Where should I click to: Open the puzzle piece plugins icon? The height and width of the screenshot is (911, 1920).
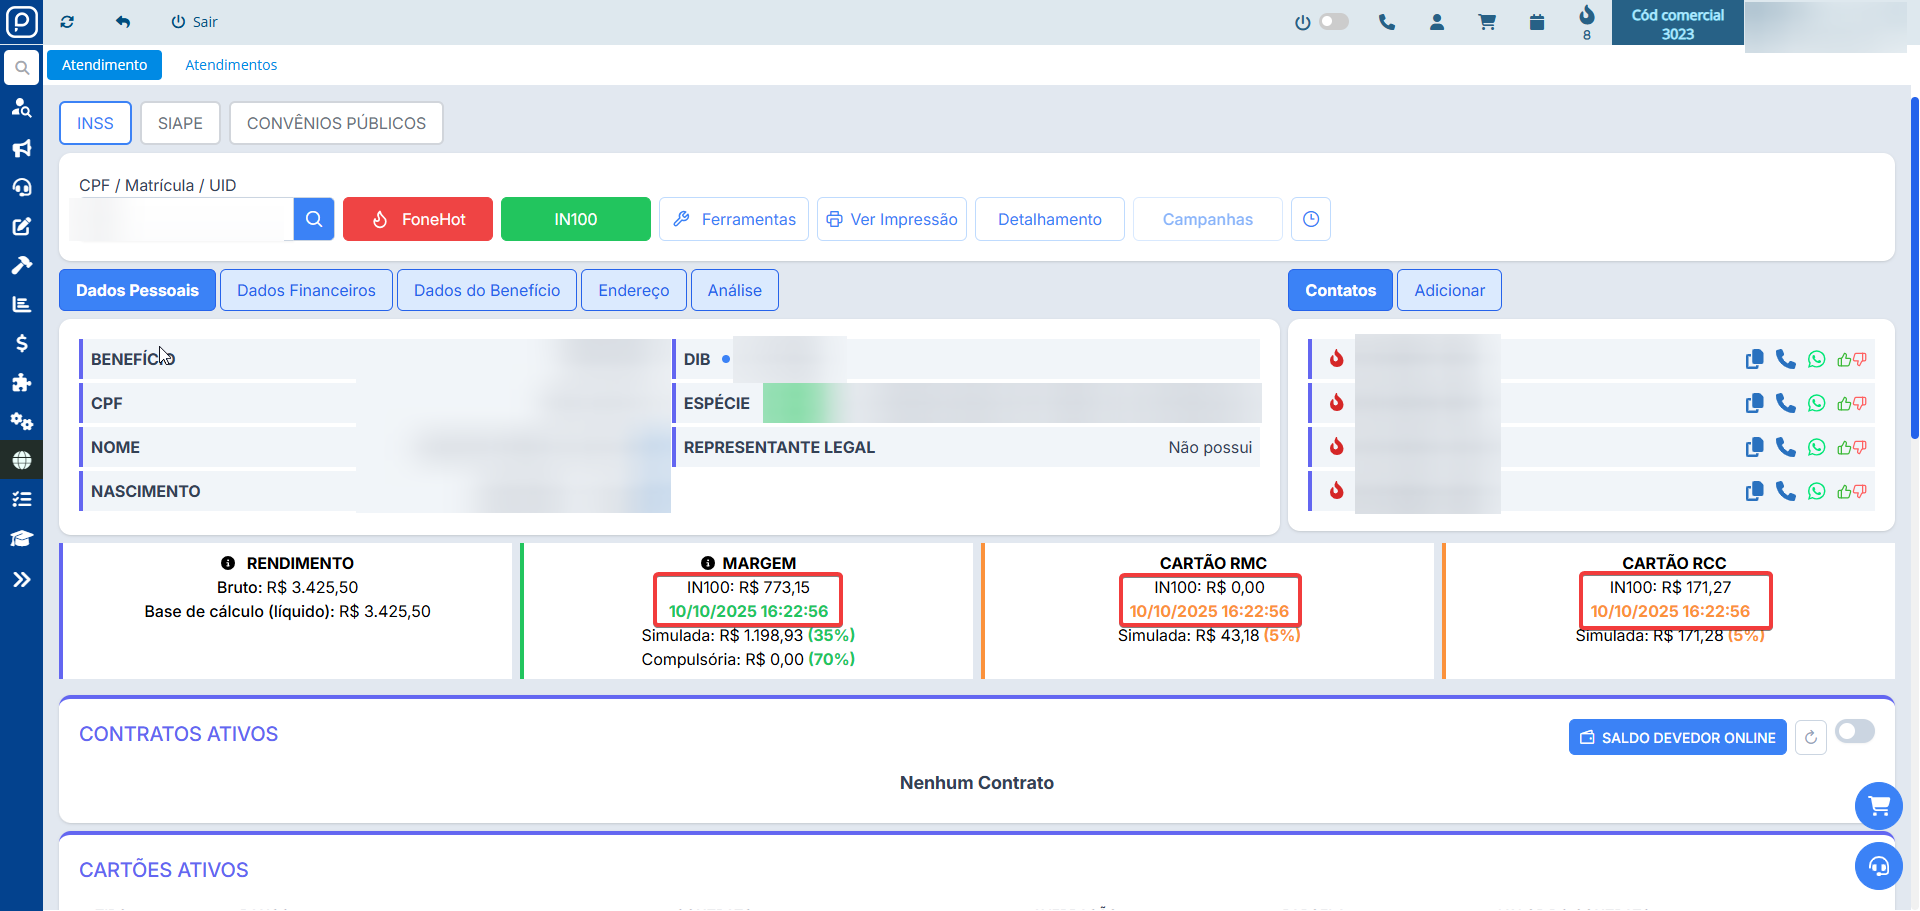tap(21, 383)
